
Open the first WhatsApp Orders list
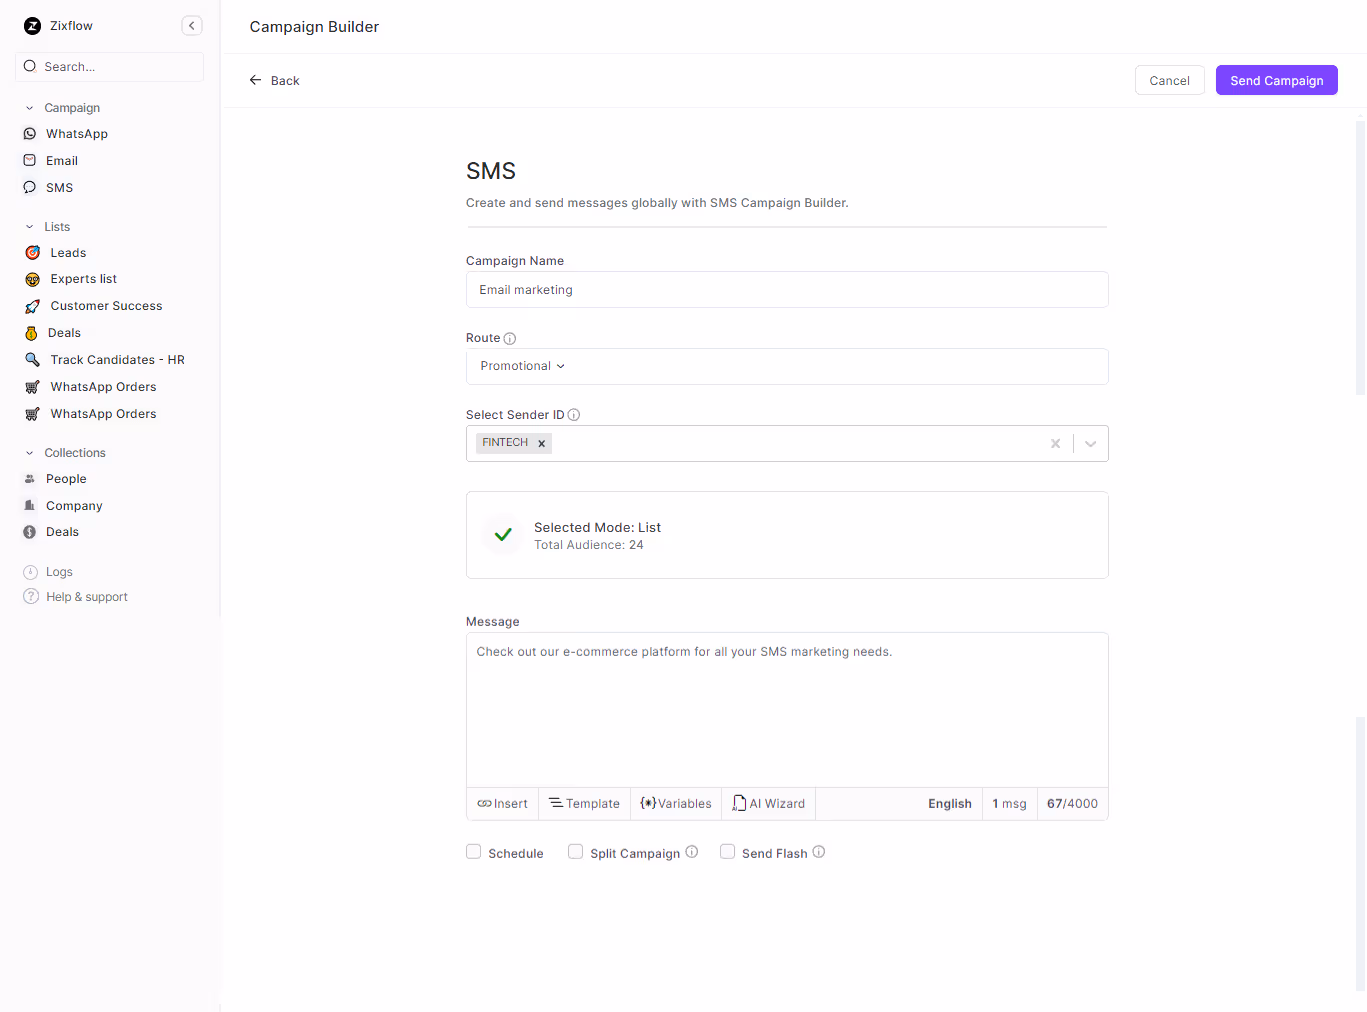click(x=103, y=387)
